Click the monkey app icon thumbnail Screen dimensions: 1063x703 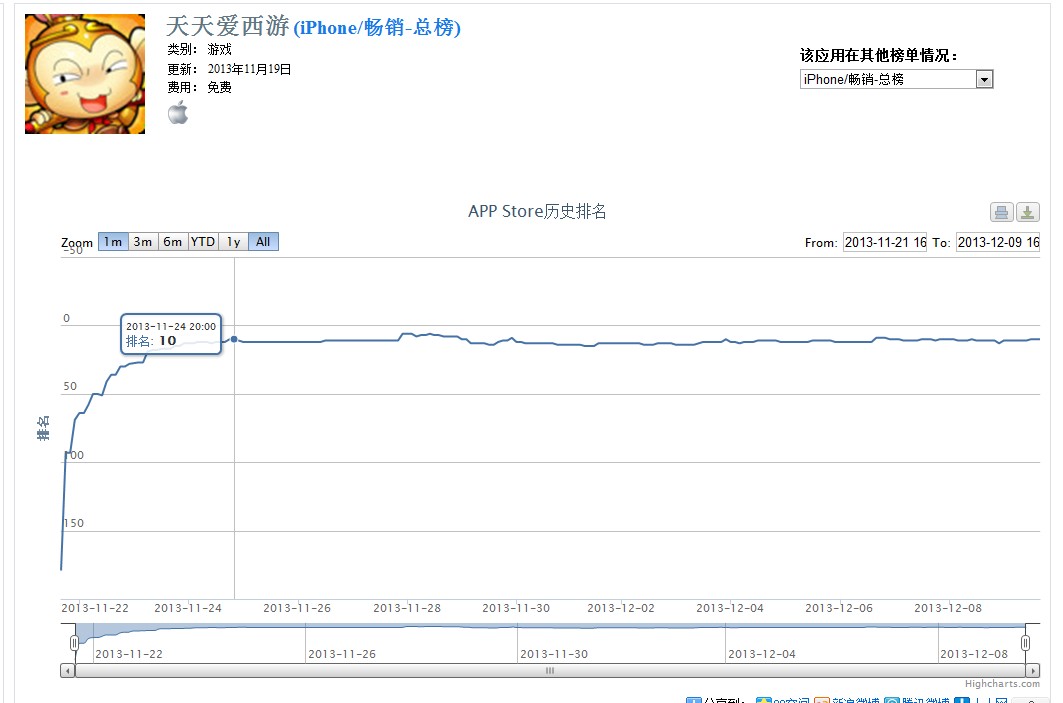point(85,74)
